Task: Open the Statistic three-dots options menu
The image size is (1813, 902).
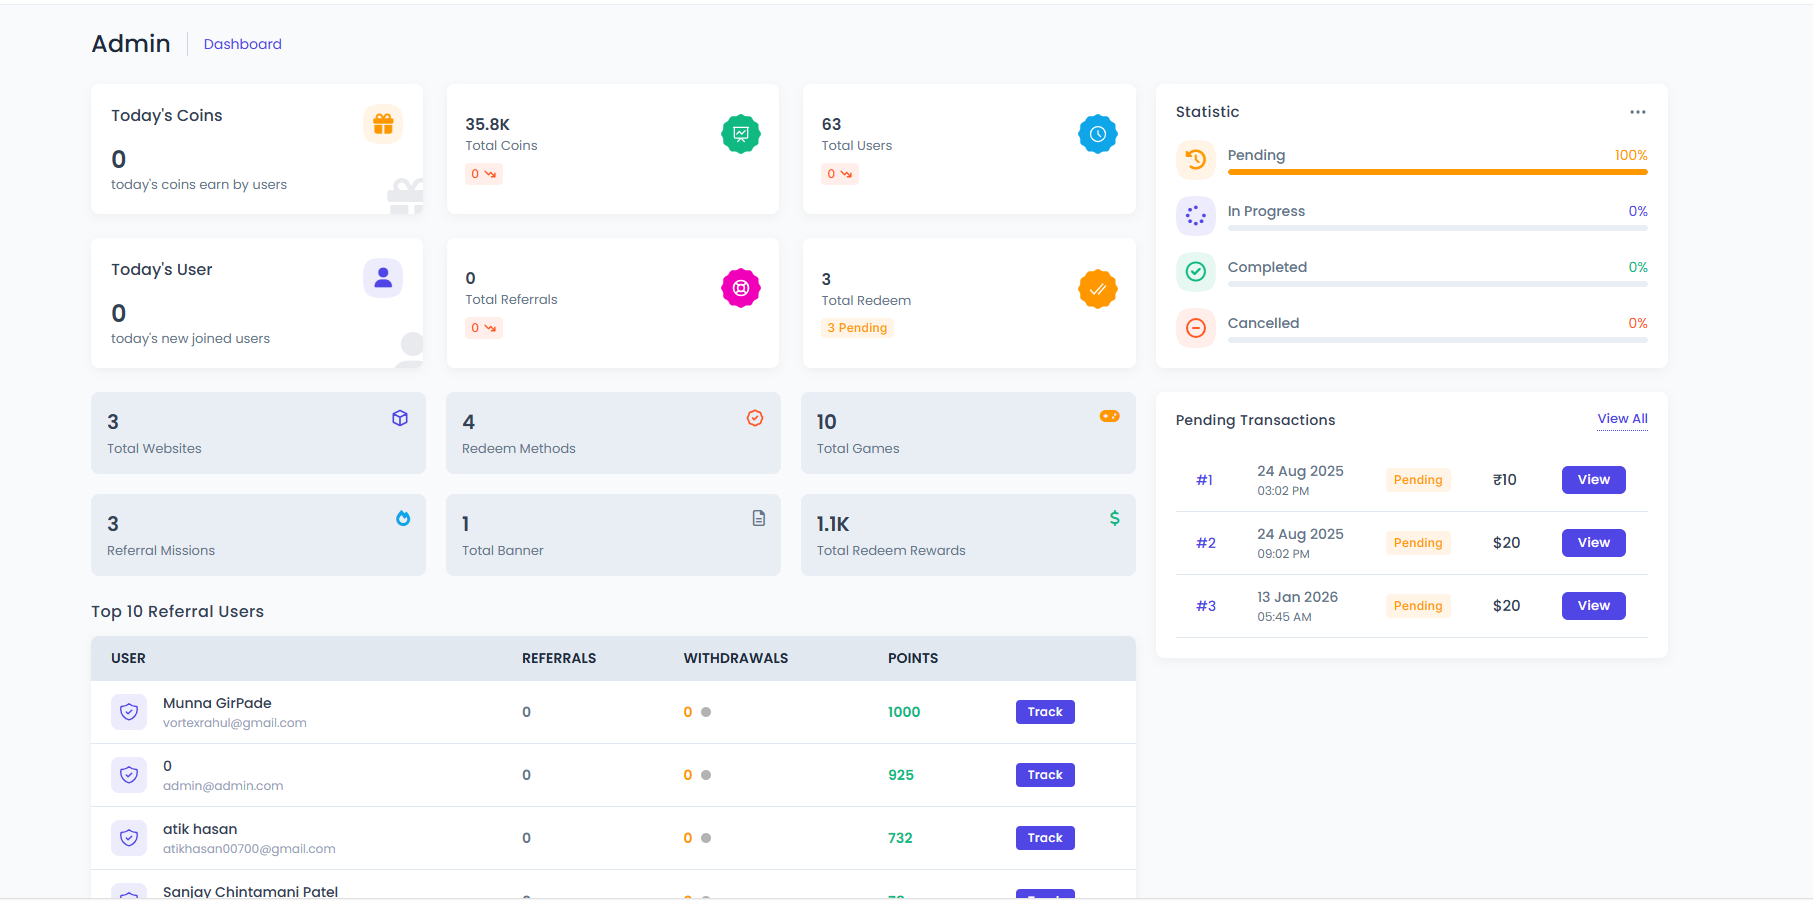Action: click(x=1637, y=112)
